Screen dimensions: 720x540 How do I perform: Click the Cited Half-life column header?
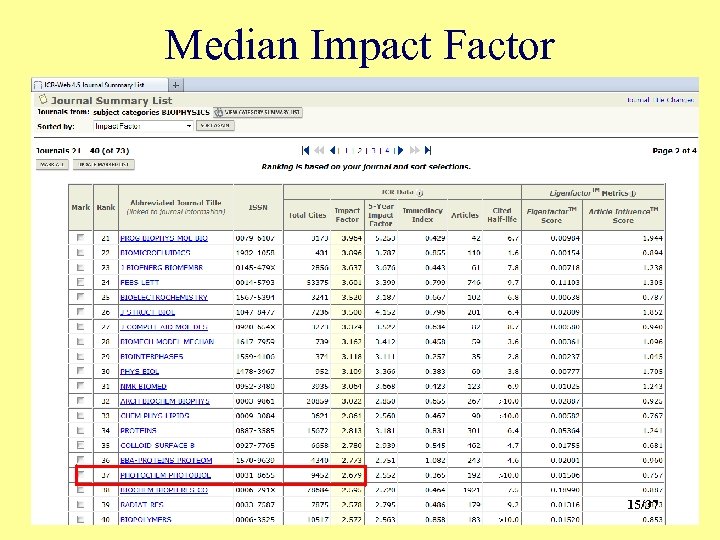point(502,215)
